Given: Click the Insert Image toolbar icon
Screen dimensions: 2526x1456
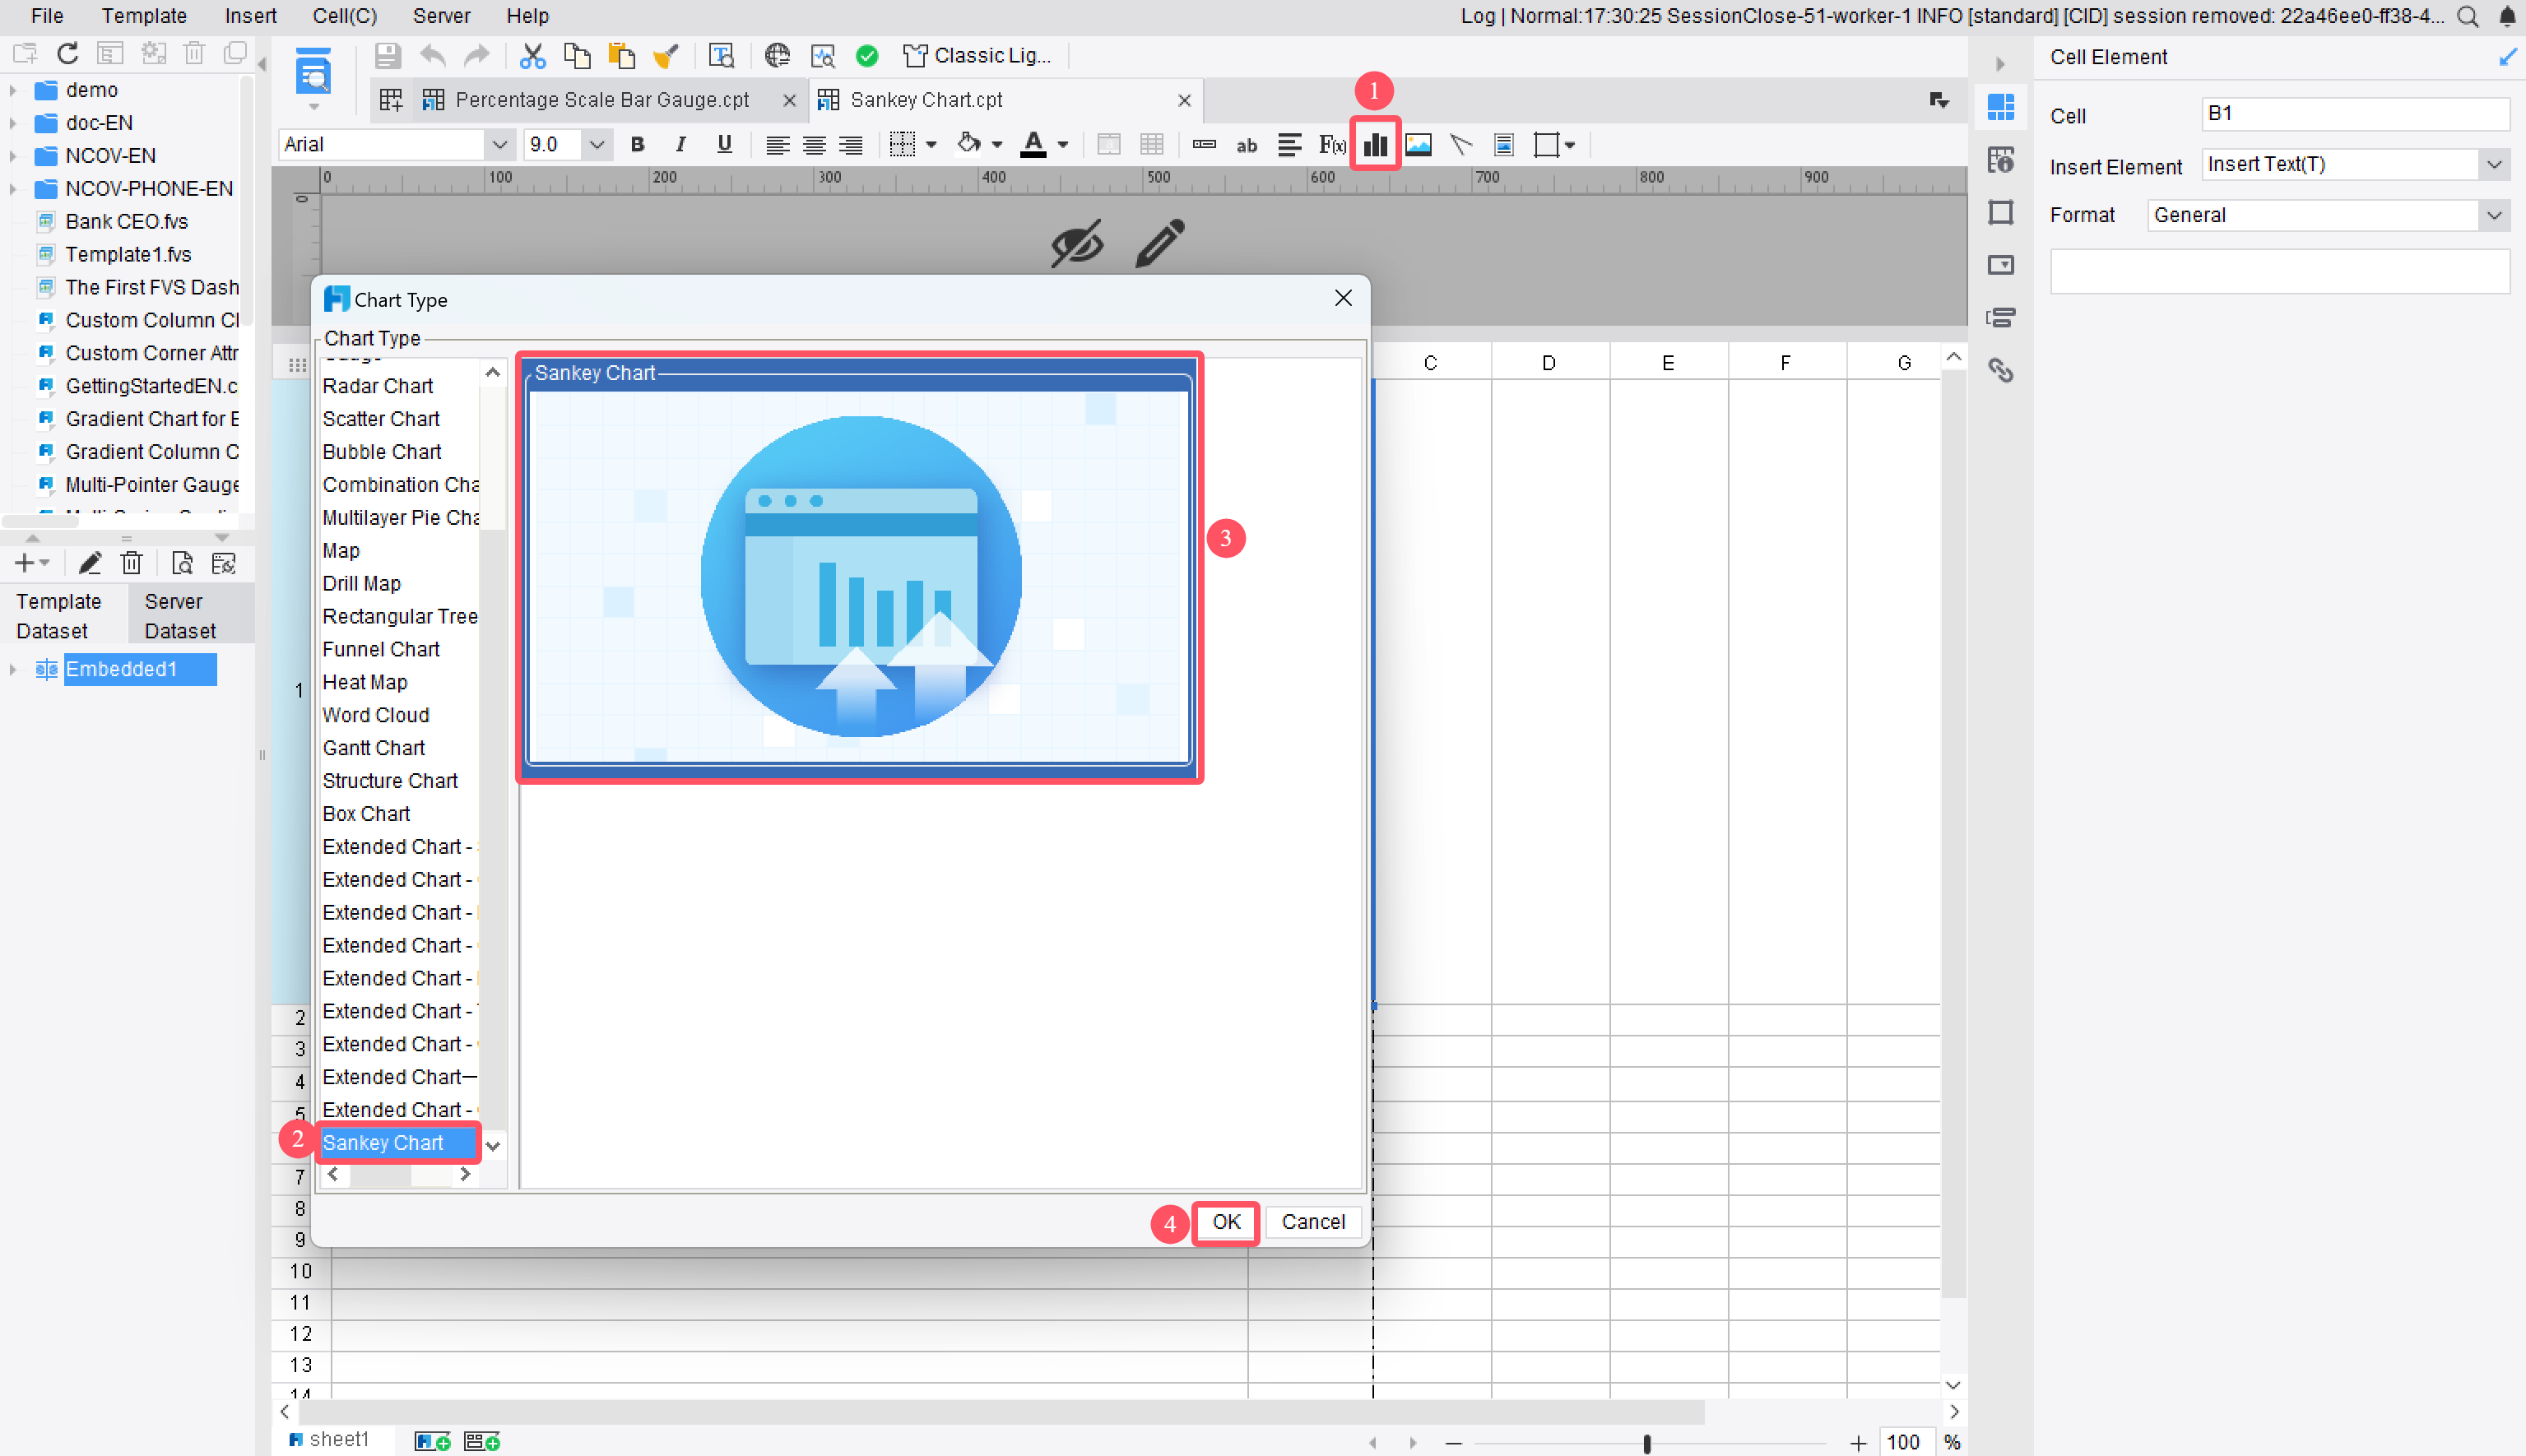Looking at the screenshot, I should (x=1417, y=145).
